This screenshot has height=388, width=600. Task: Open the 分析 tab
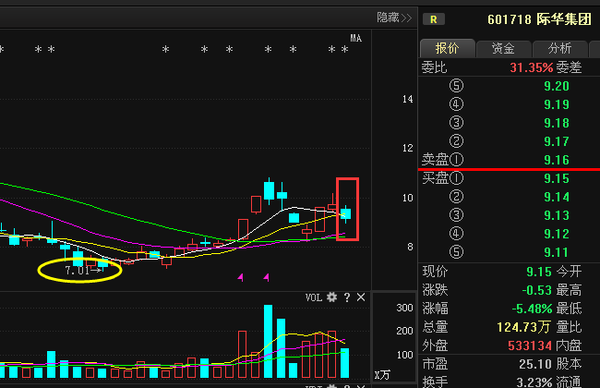559,49
